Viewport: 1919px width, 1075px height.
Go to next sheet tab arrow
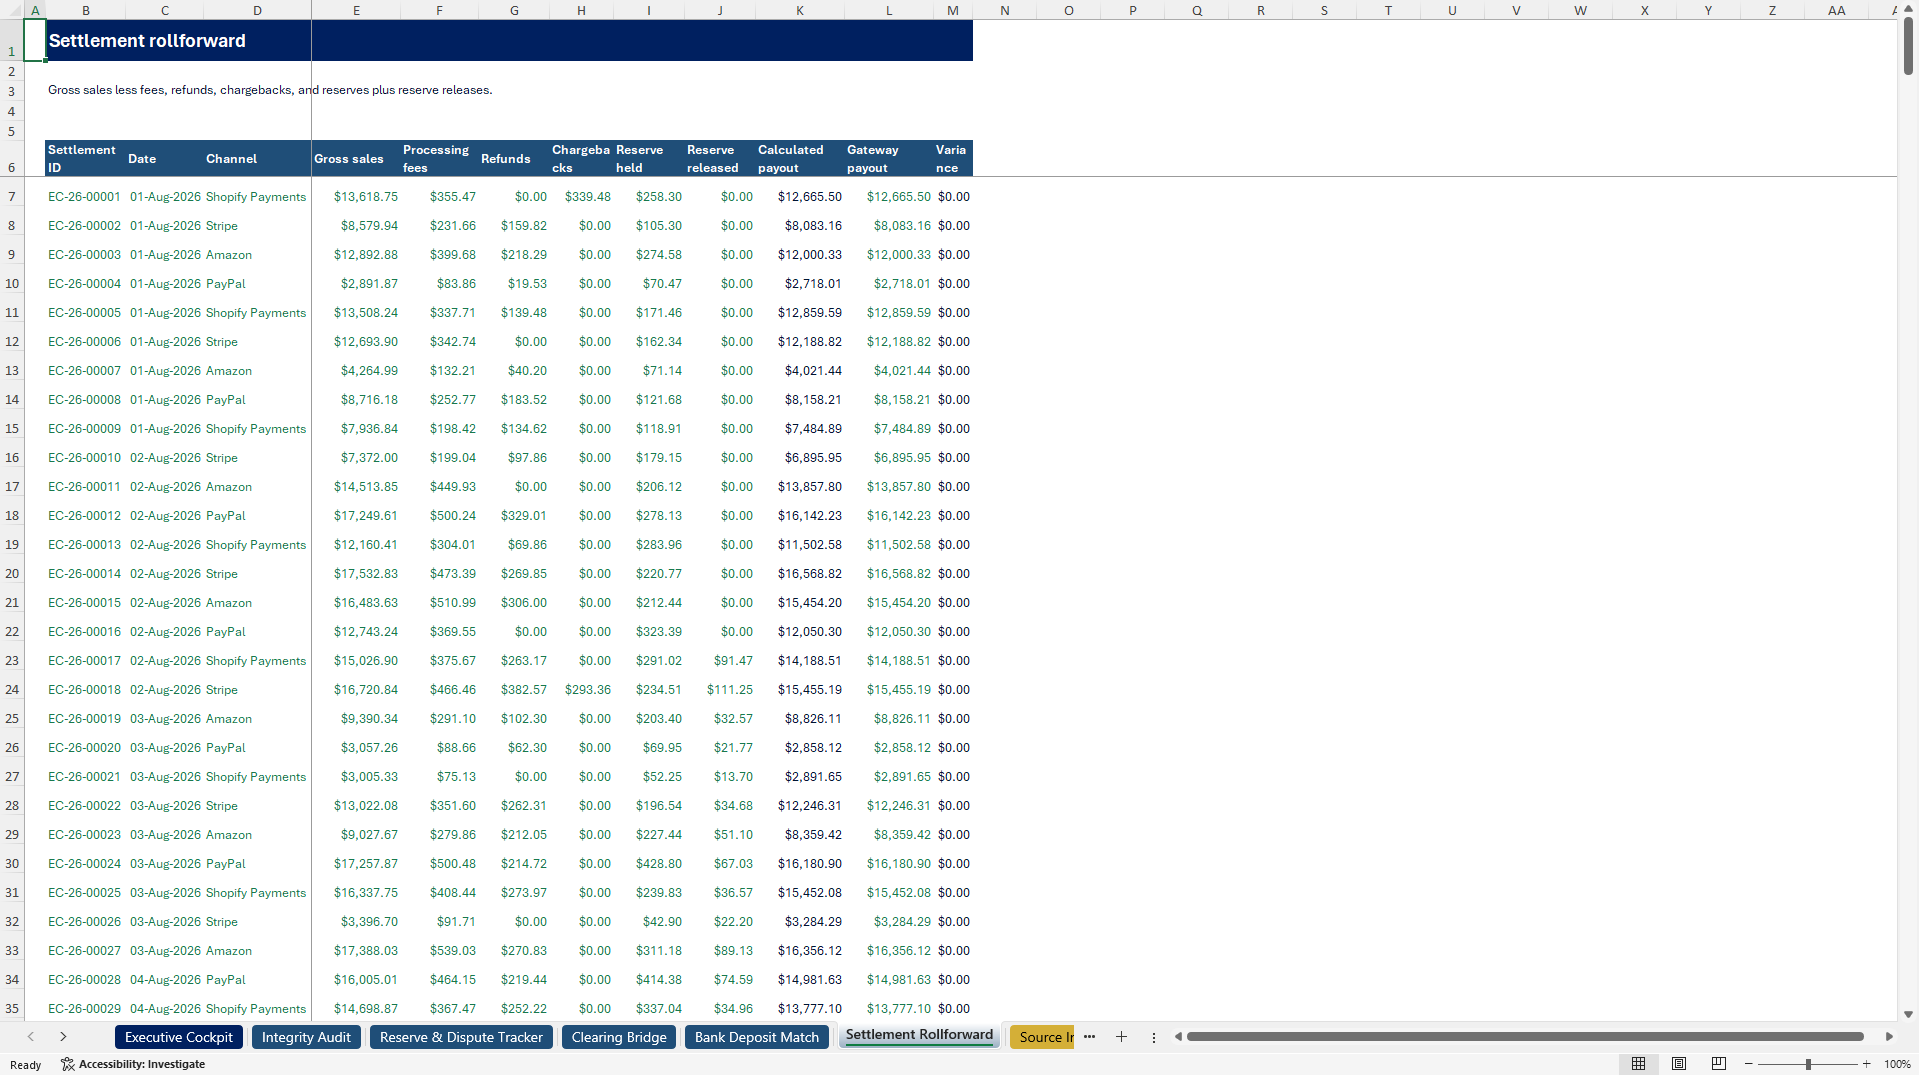coord(63,1037)
